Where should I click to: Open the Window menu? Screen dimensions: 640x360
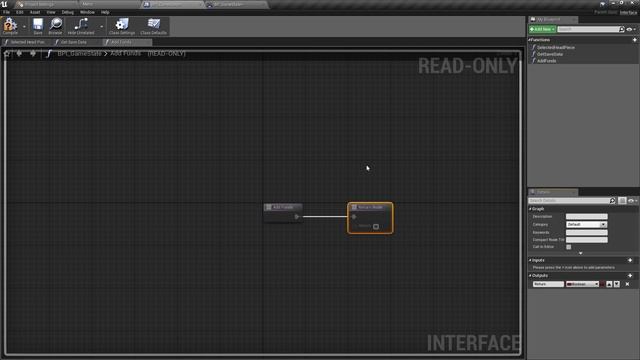pyautogui.click(x=87, y=12)
